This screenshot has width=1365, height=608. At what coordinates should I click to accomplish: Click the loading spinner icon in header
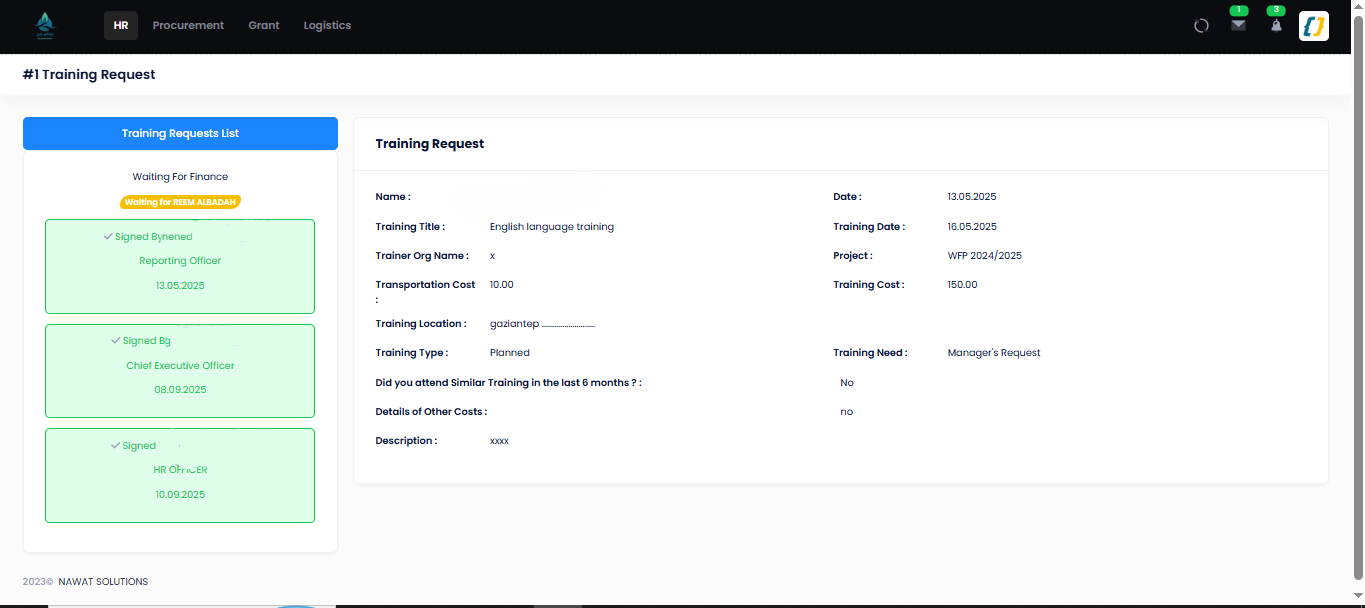(1202, 26)
